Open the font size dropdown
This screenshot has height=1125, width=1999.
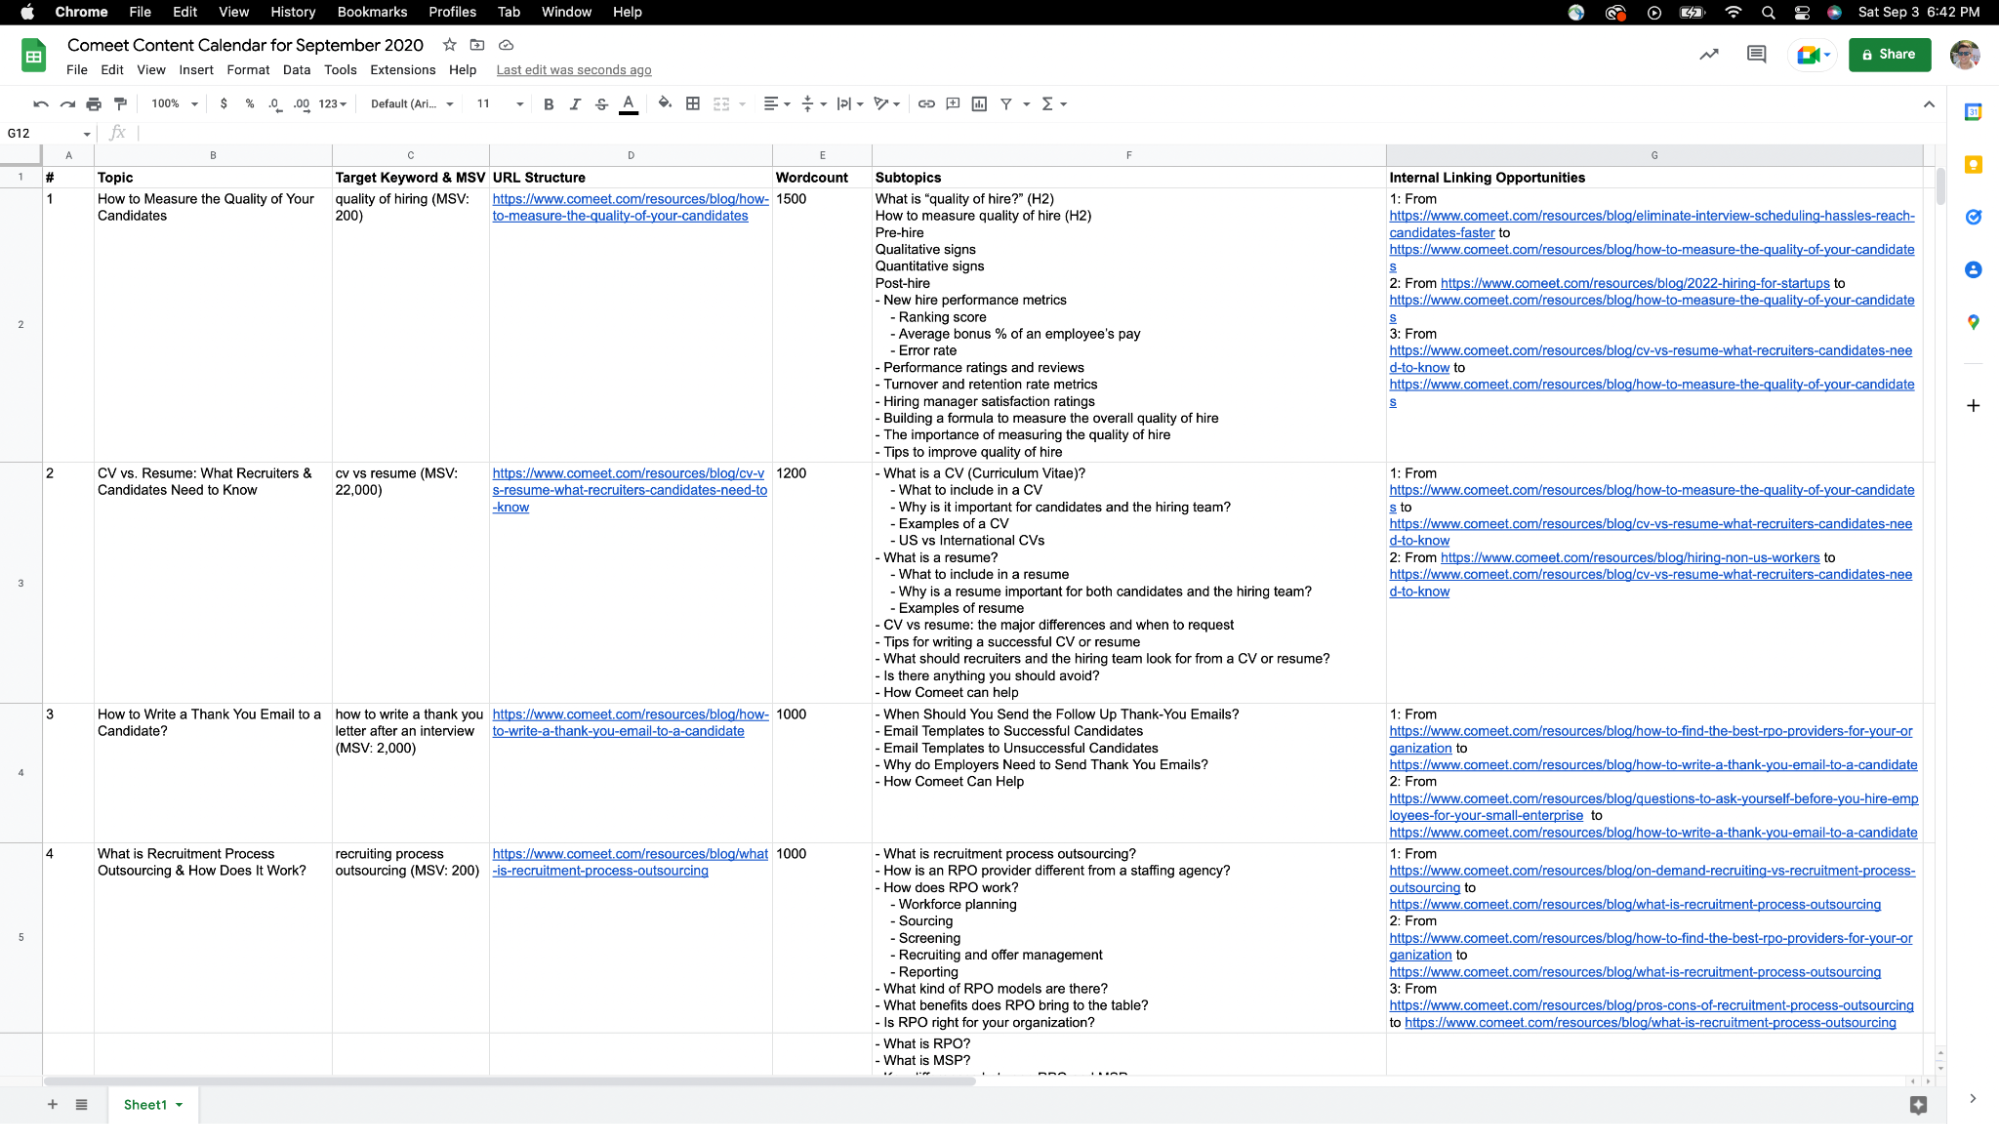pyautogui.click(x=500, y=104)
